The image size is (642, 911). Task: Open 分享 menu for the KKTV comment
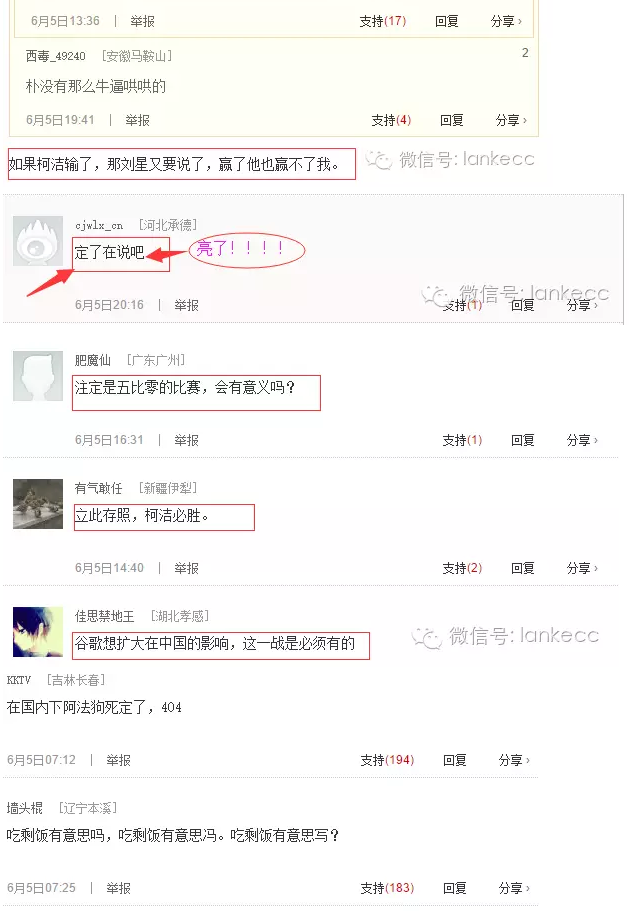[514, 760]
